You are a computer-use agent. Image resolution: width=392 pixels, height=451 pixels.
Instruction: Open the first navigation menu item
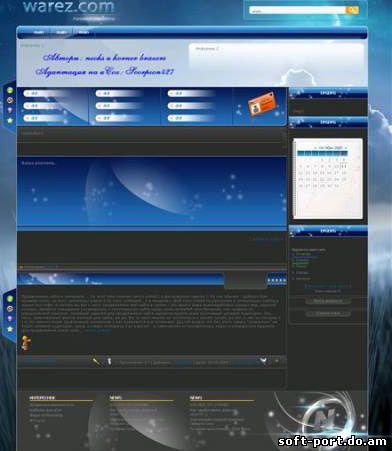pos(39,32)
